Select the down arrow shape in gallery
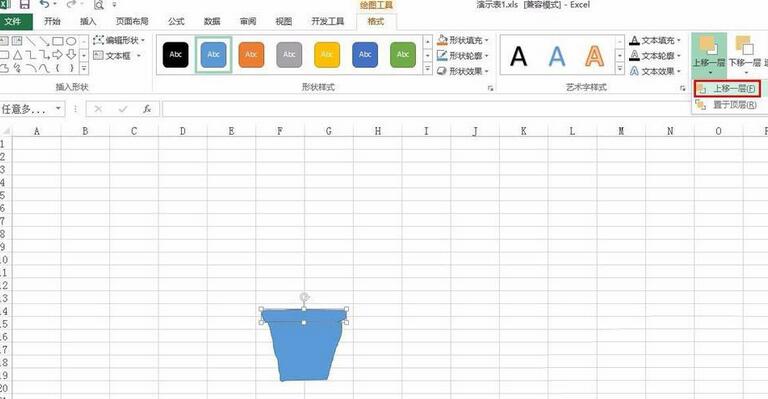The height and width of the screenshot is (399, 768). pyautogui.click(x=71, y=54)
